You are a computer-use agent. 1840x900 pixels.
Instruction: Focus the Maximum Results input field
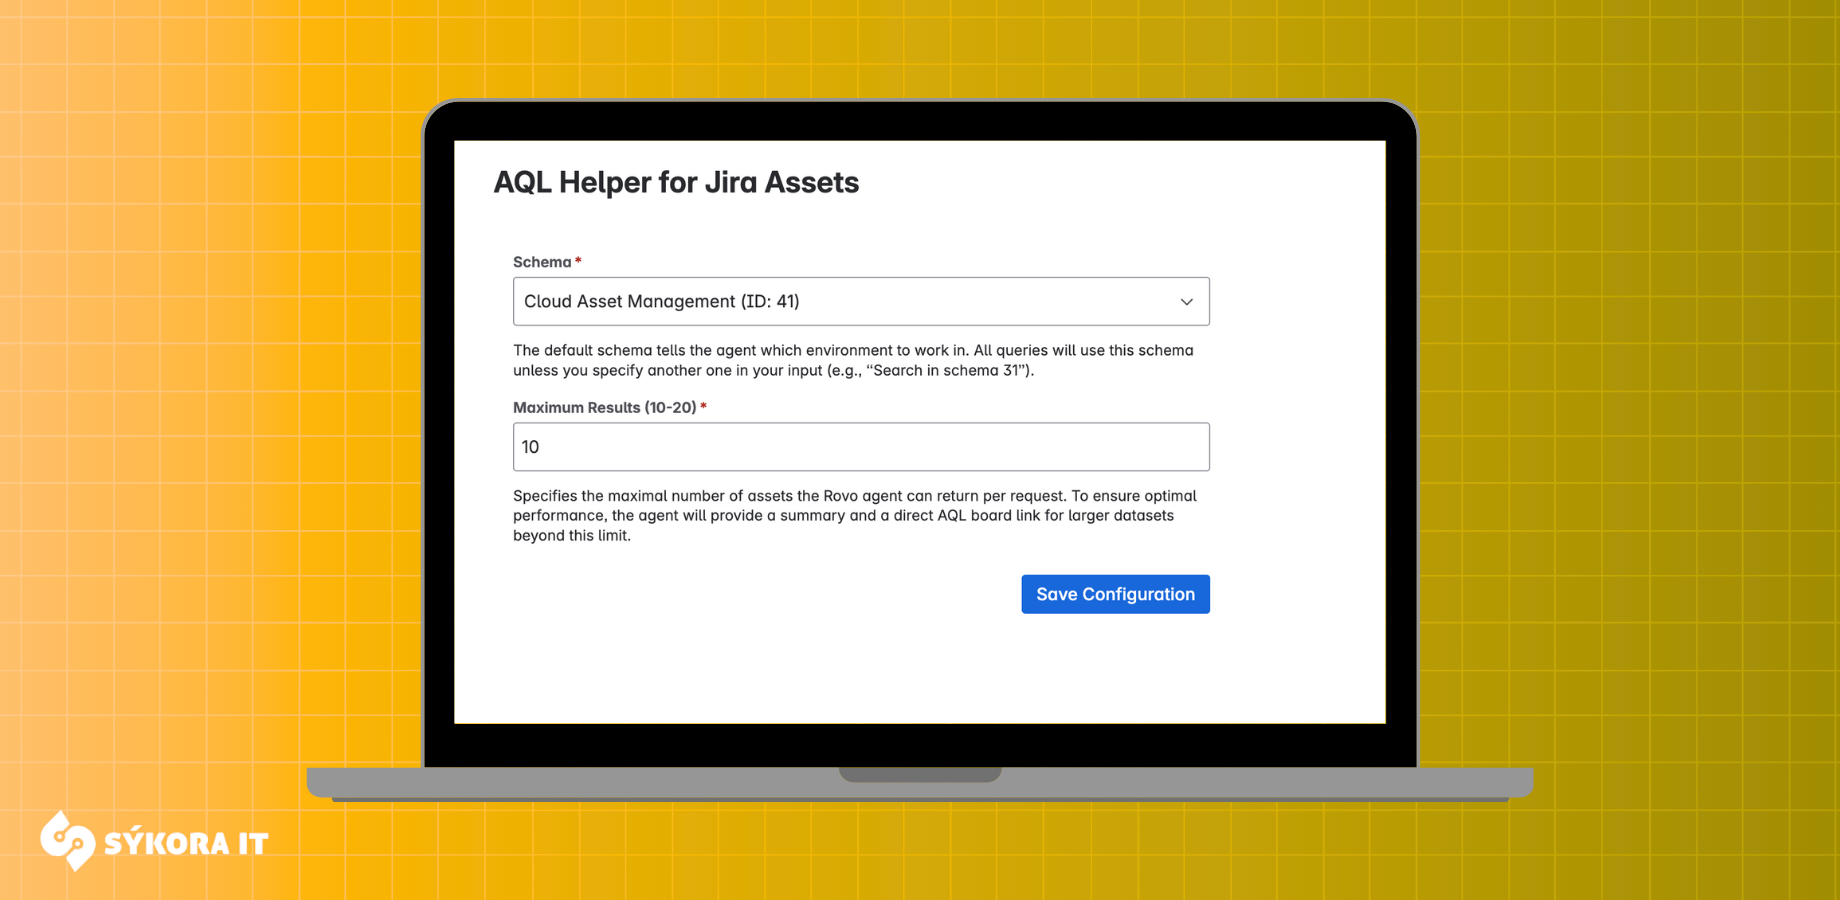pos(861,447)
